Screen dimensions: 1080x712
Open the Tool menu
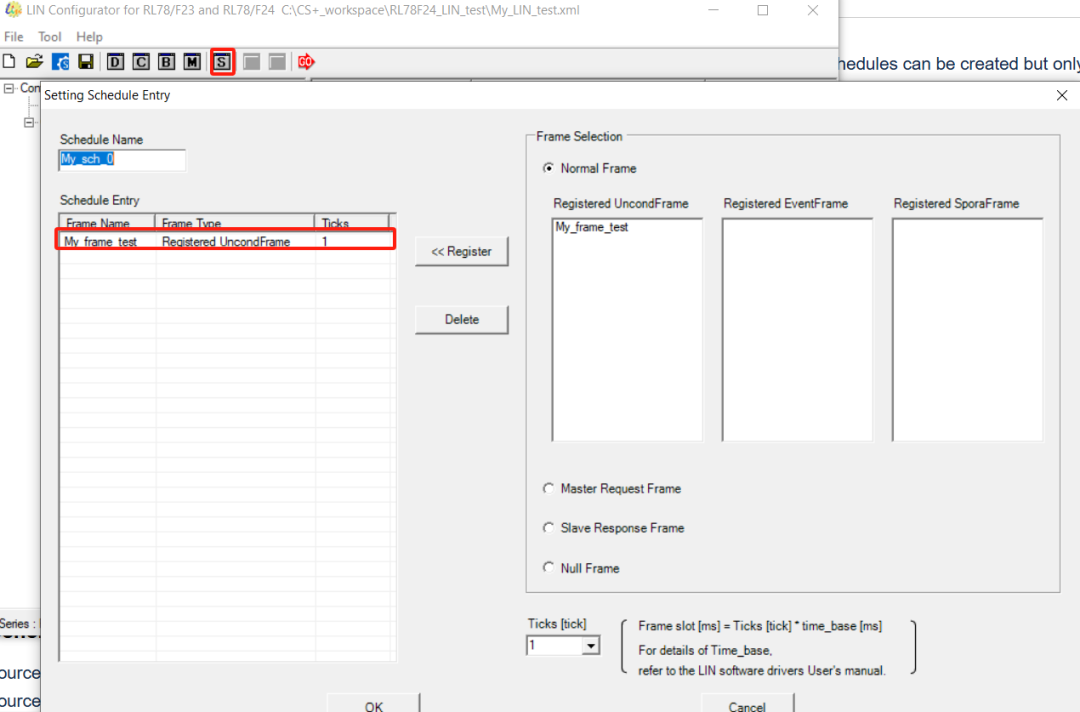coord(50,37)
